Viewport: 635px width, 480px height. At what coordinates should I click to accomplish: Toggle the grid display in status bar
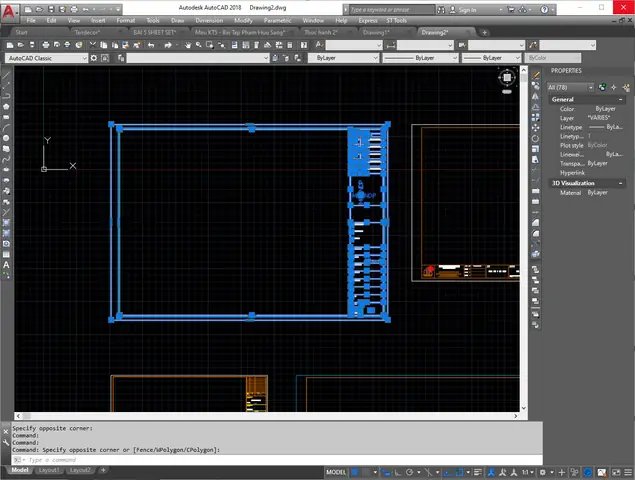(x=355, y=472)
